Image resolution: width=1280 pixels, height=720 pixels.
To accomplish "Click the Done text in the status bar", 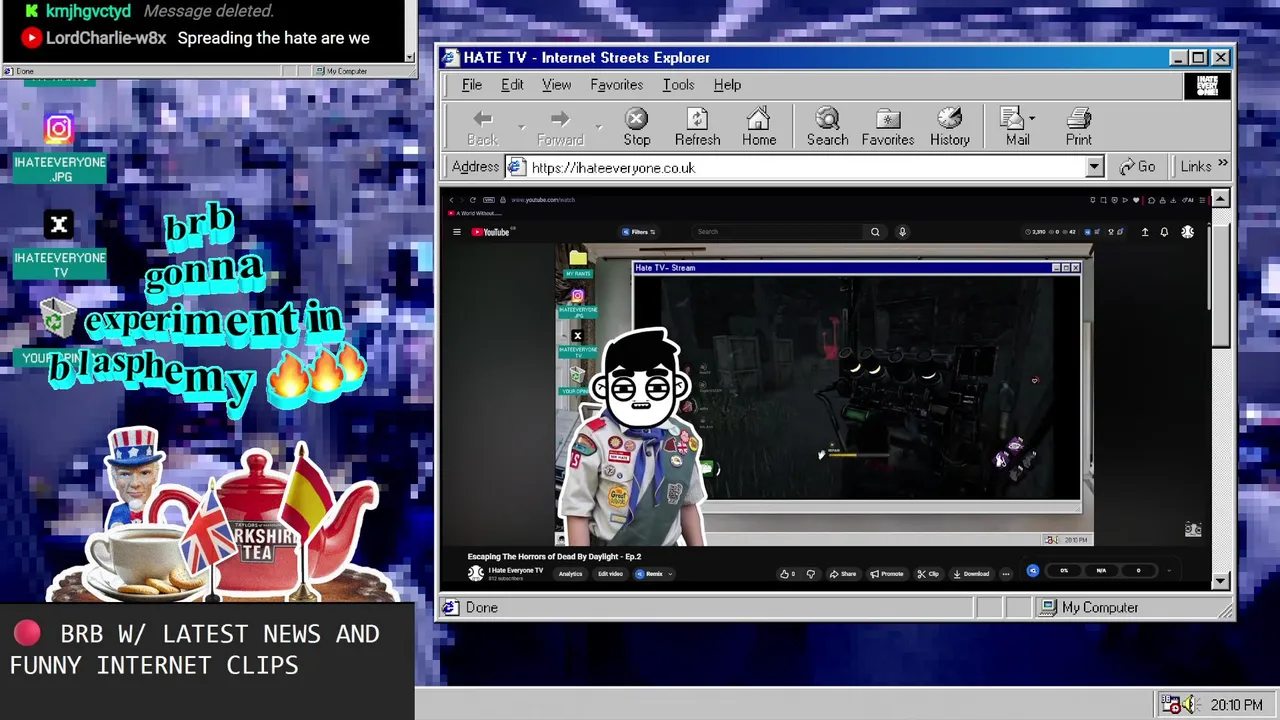I will point(481,607).
